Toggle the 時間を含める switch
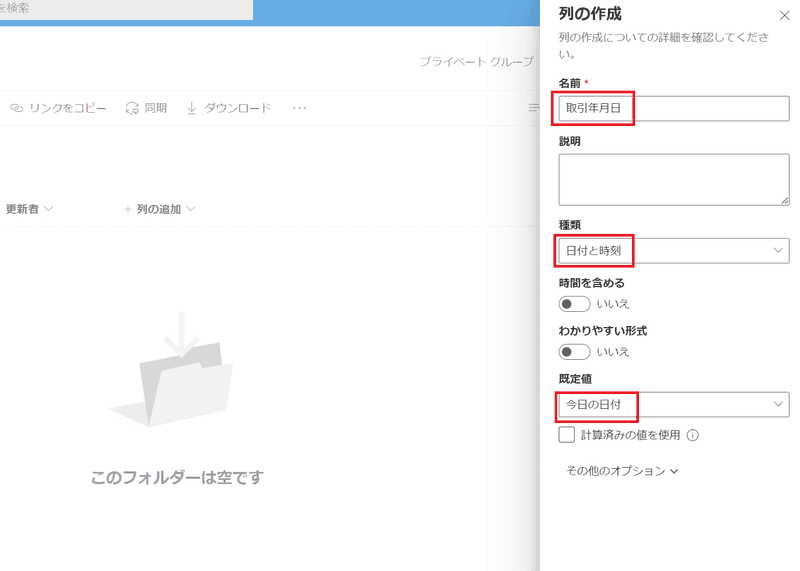The width and height of the screenshot is (800, 571). coord(574,304)
